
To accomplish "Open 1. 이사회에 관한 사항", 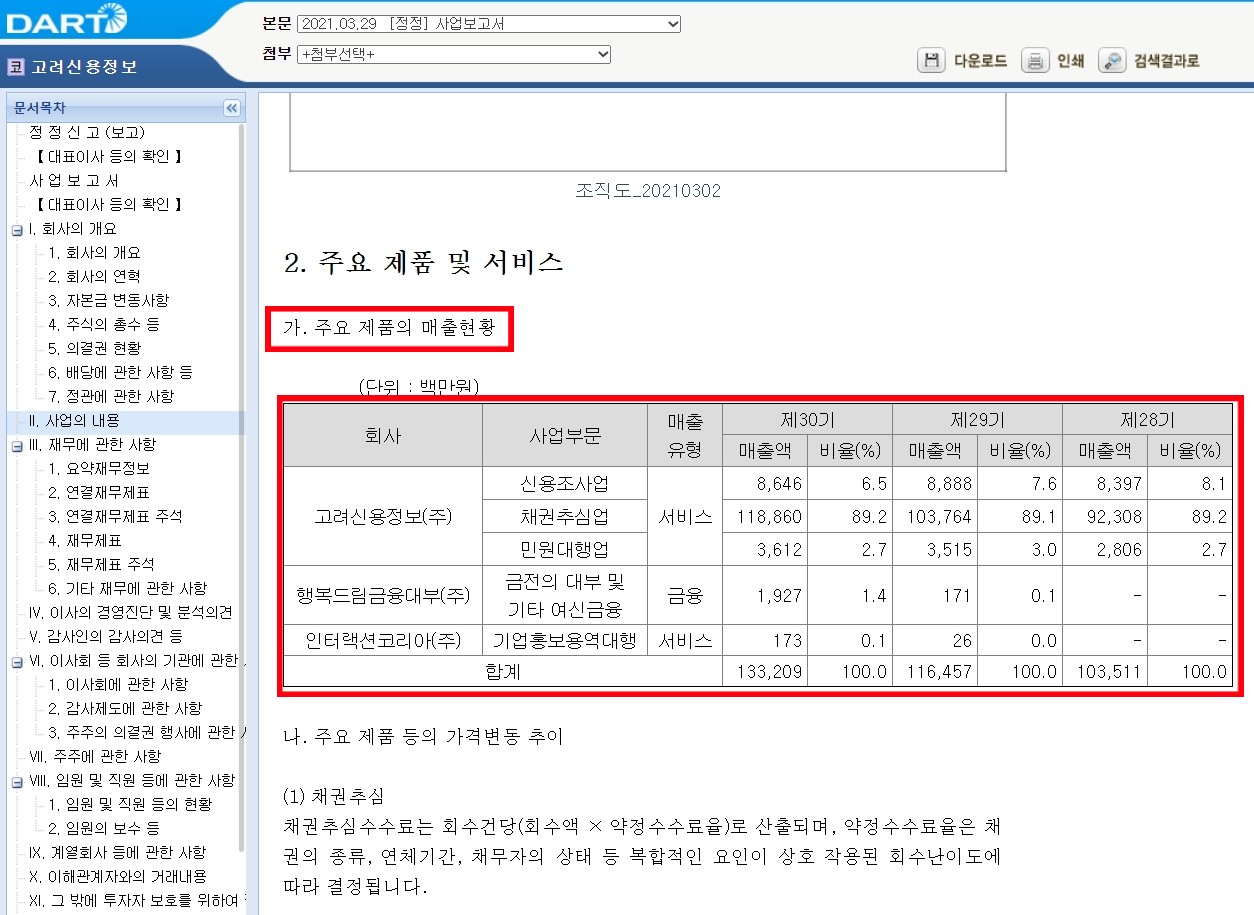I will pyautogui.click(x=117, y=684).
